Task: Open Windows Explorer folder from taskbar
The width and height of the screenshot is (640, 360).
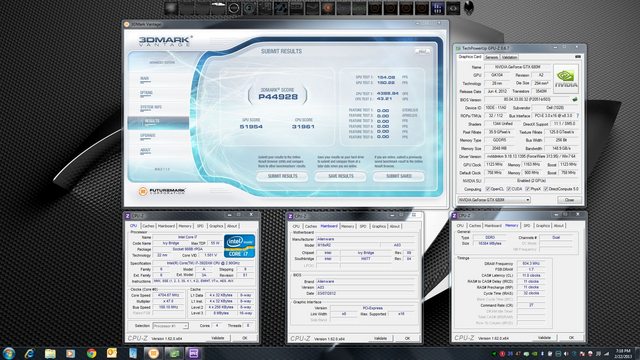Action: [x=50, y=353]
